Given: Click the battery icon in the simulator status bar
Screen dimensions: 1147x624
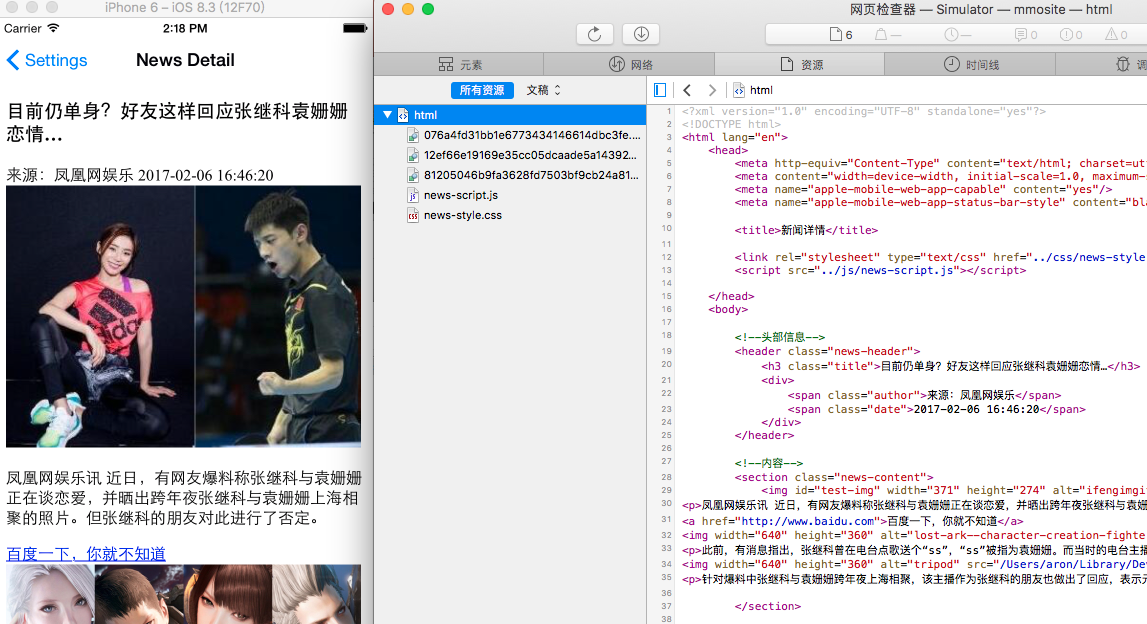Looking at the screenshot, I should click(x=355, y=29).
